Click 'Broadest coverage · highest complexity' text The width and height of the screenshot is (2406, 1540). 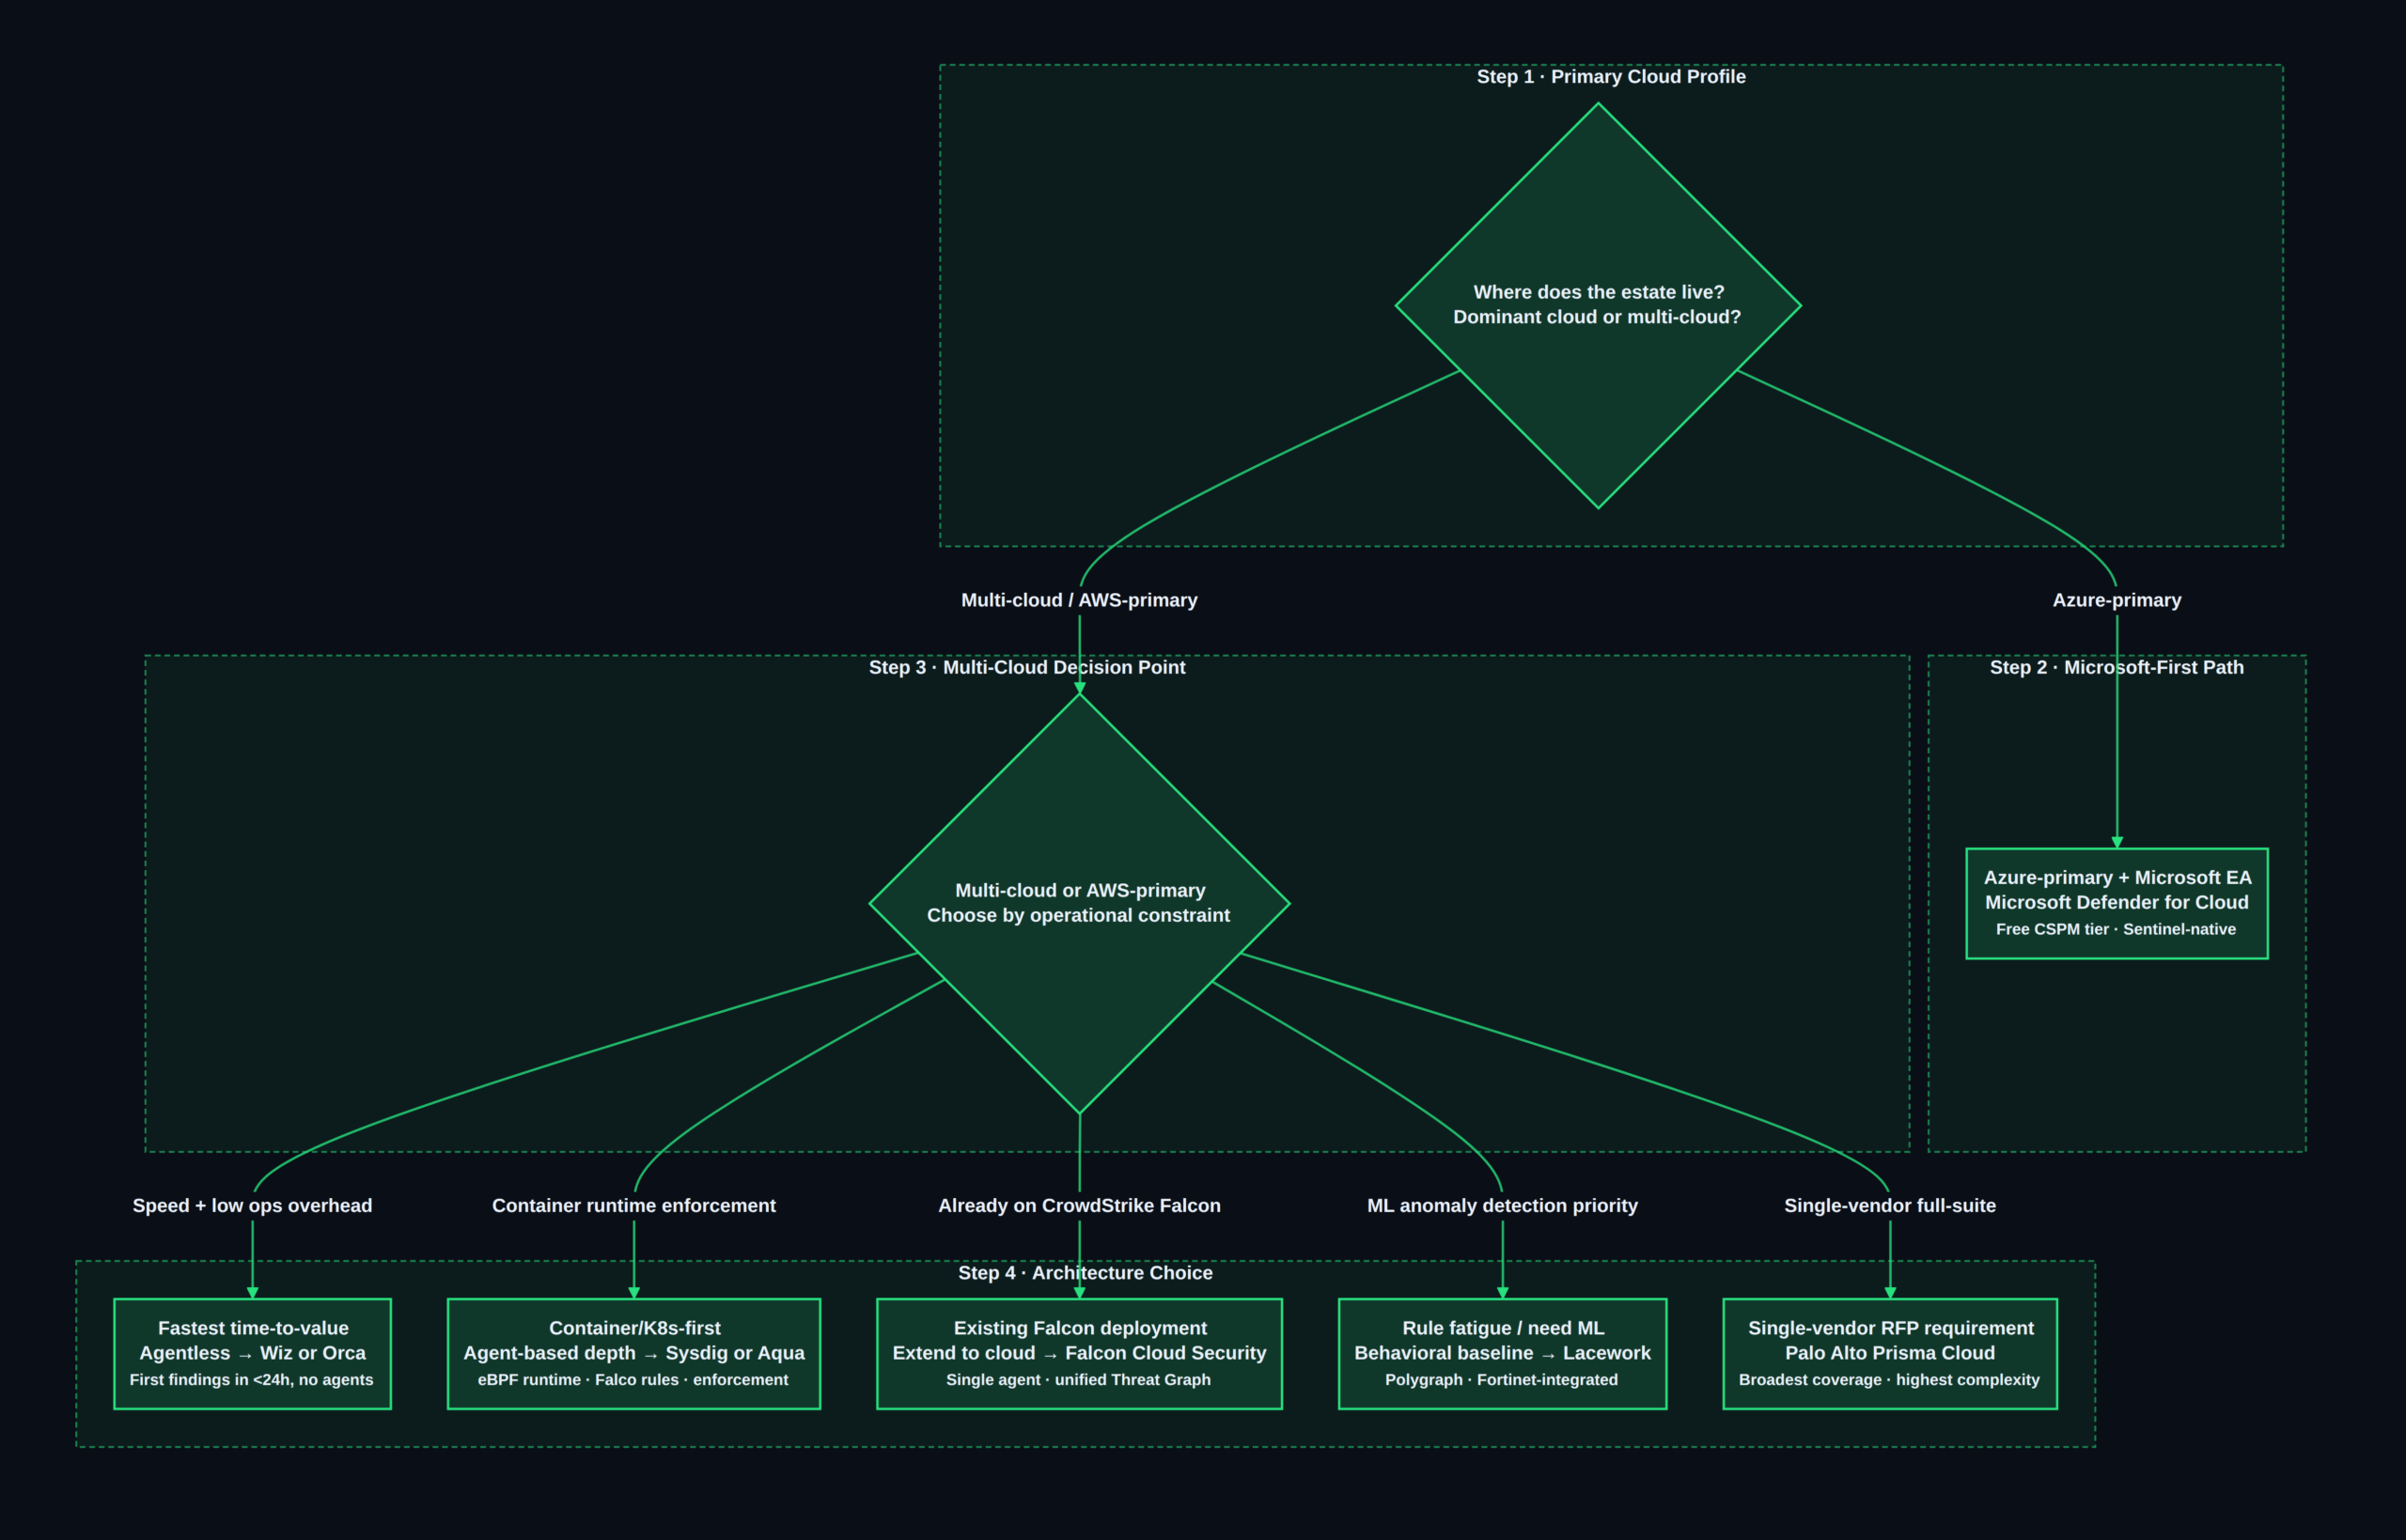[1889, 1380]
